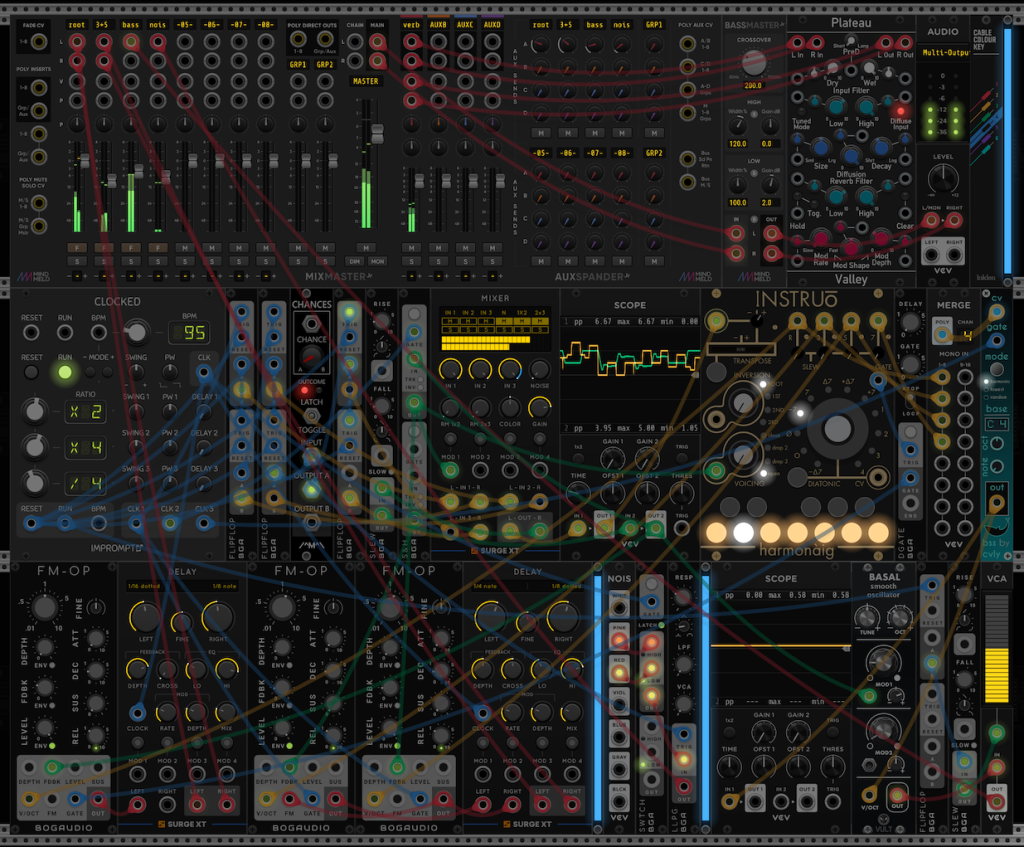Click the Surge XT Mixer NOISE knob
1024x847 pixels.
point(539,369)
